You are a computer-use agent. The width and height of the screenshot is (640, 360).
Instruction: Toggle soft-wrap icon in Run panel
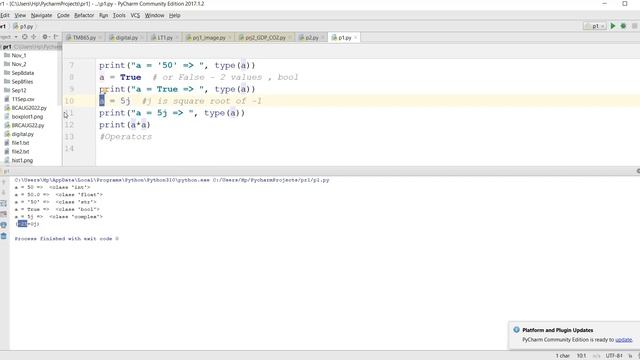click(x=4, y=203)
